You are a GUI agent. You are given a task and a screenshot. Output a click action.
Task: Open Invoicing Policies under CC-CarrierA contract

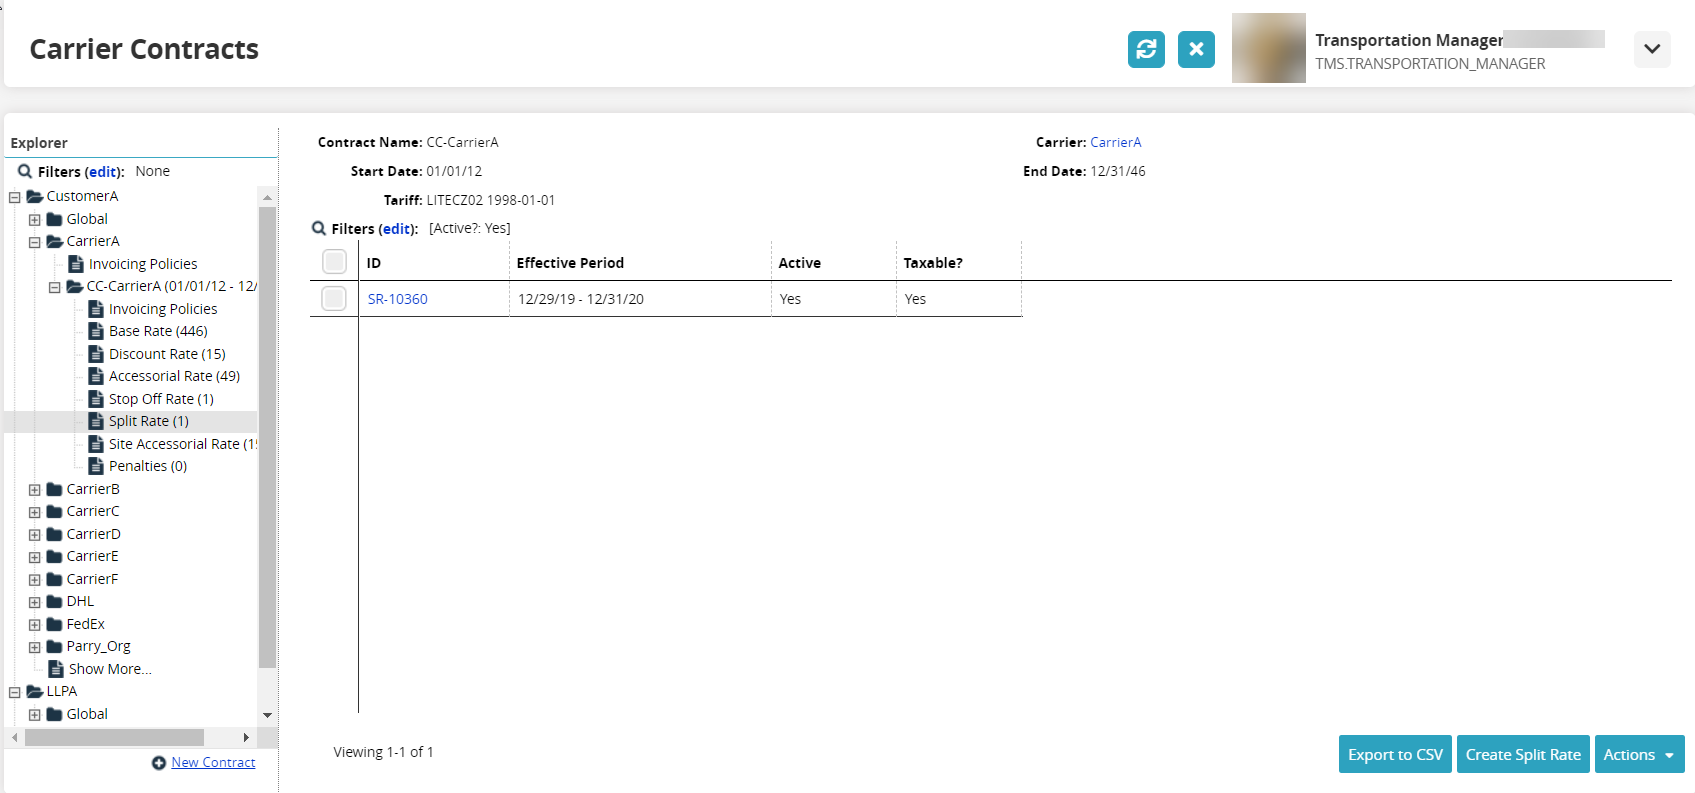[x=163, y=309]
